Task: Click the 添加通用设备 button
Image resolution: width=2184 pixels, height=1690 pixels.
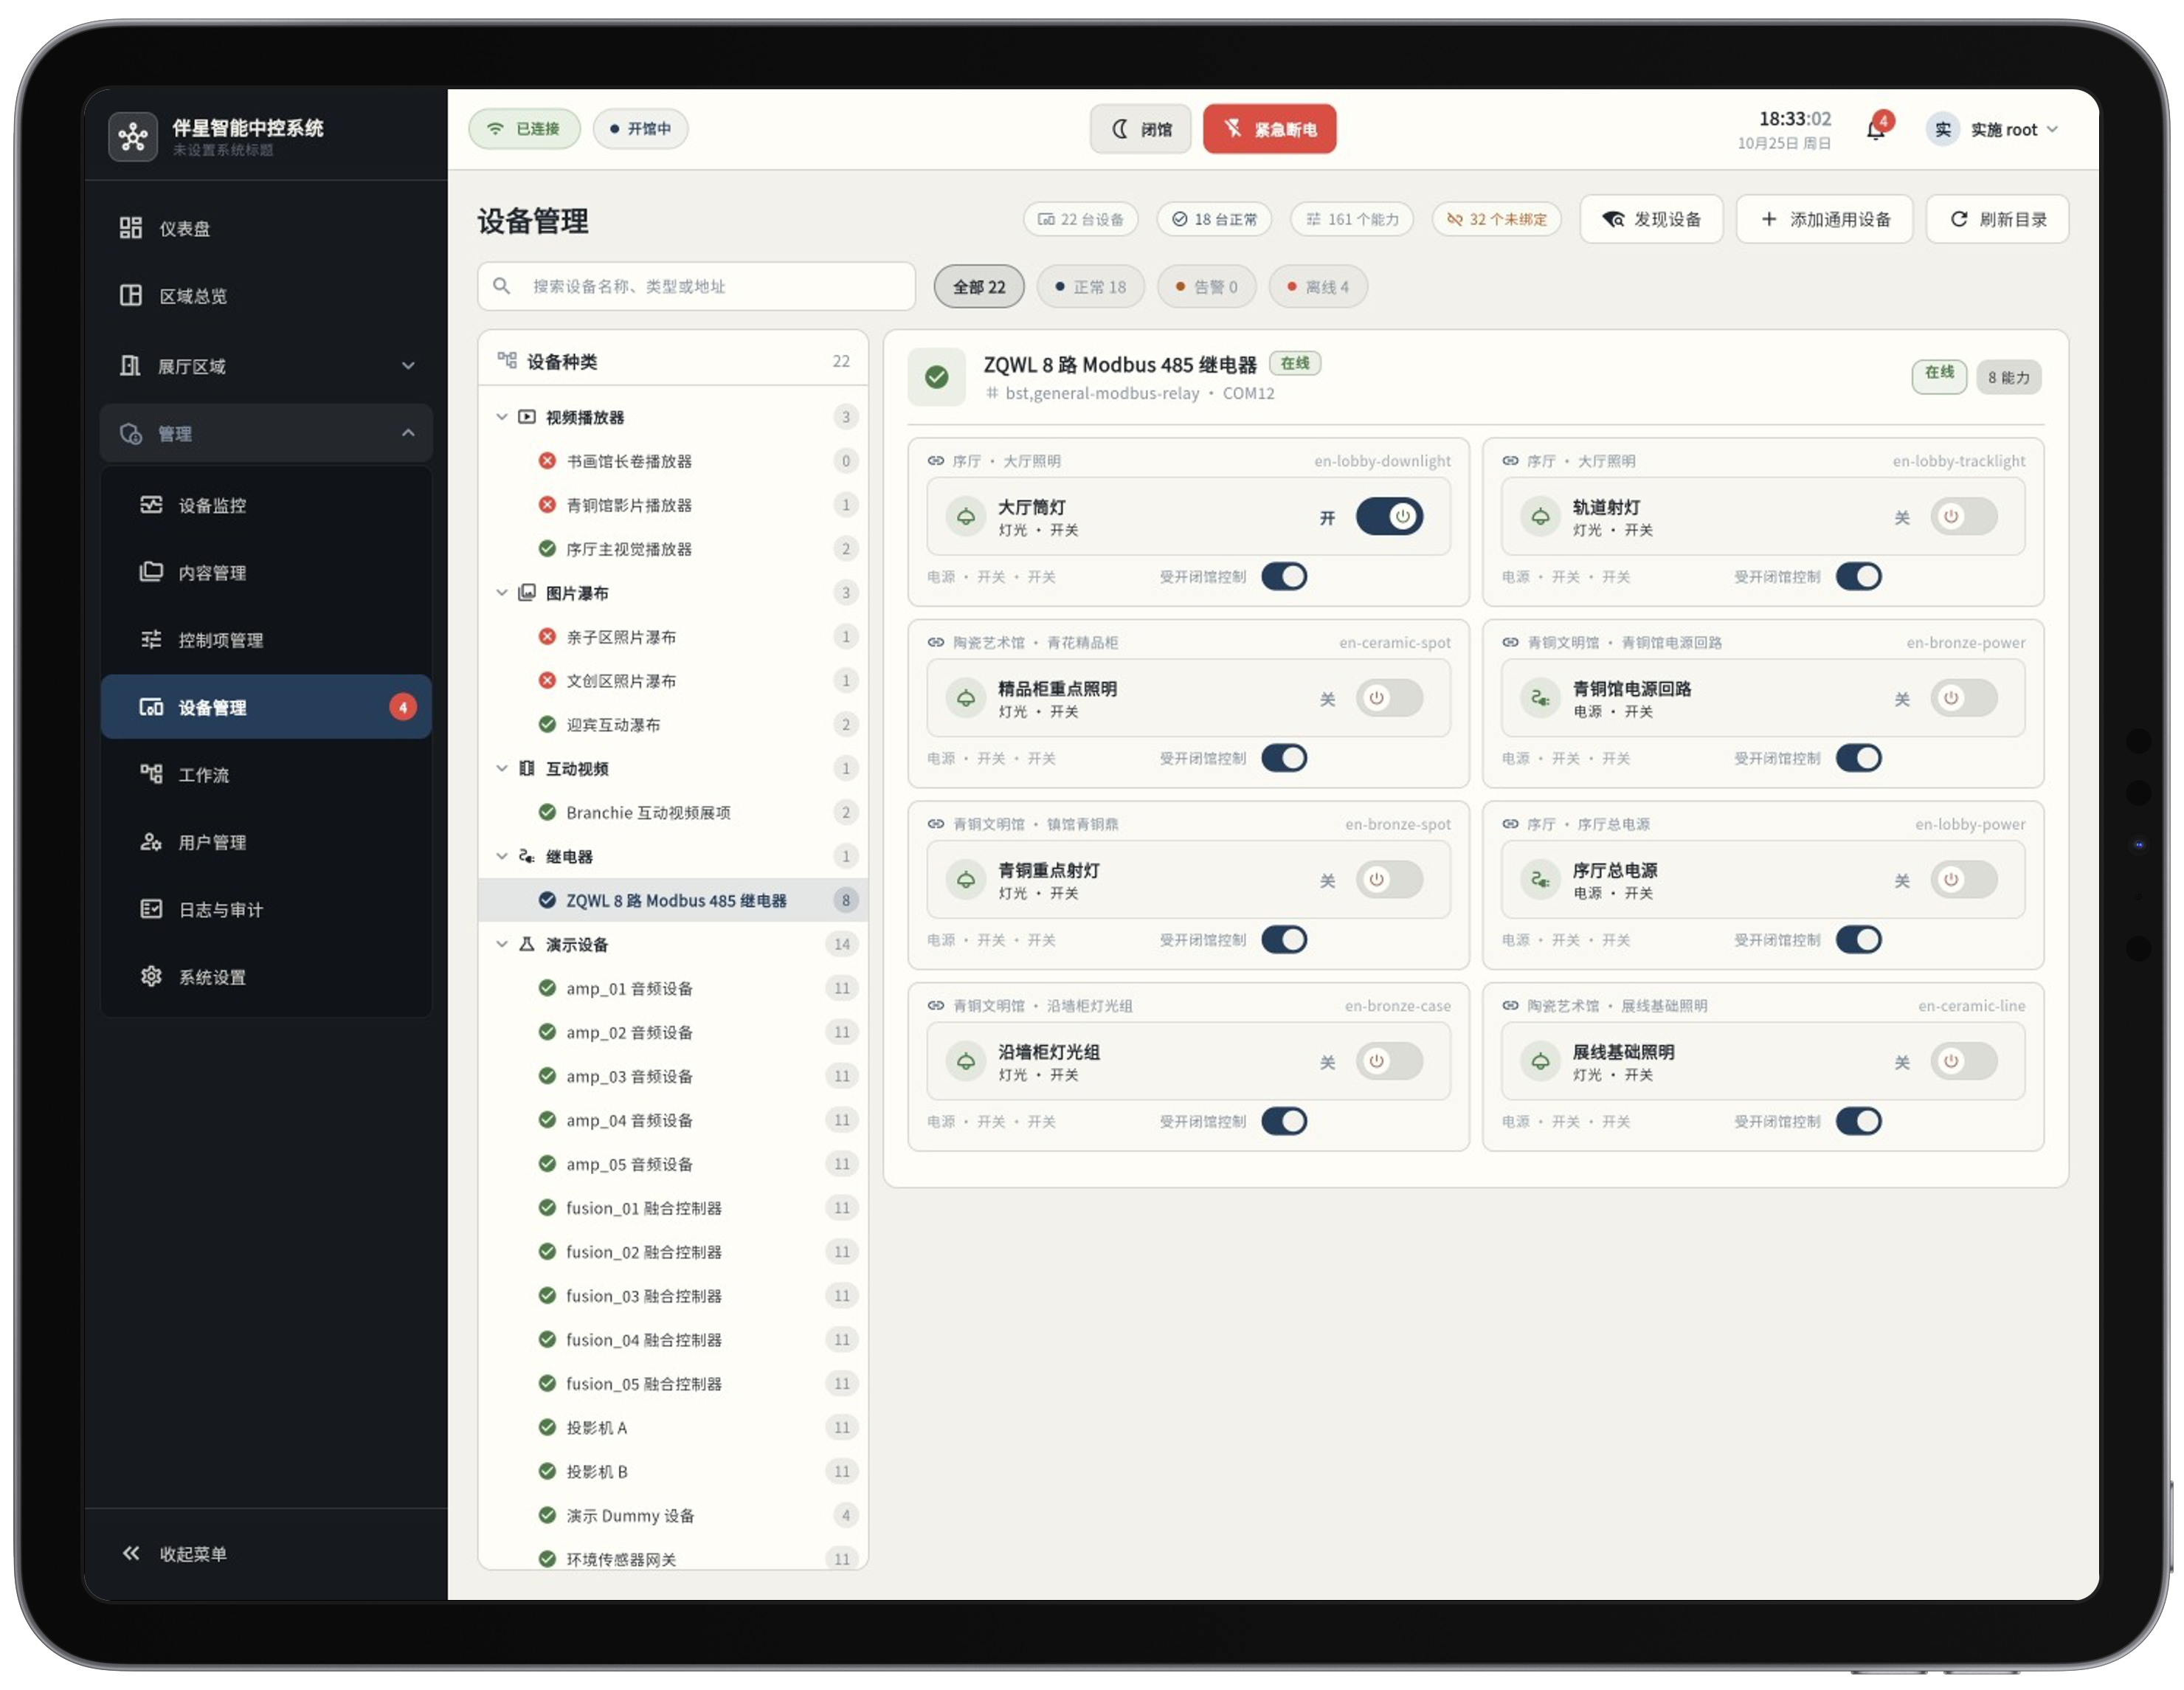Action: click(x=1825, y=219)
